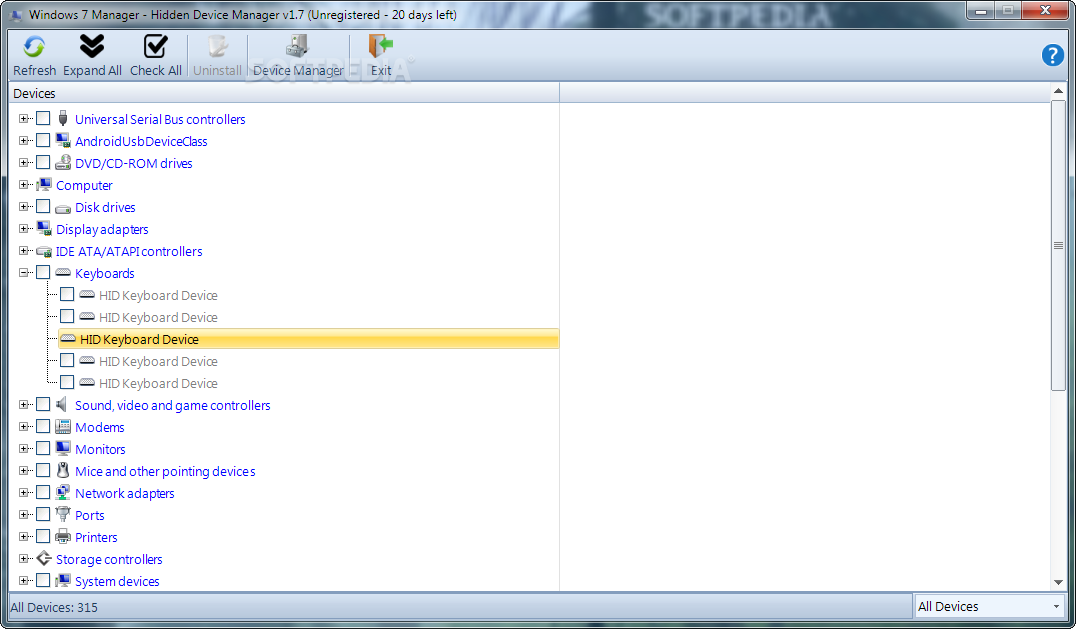The width and height of the screenshot is (1076, 629).
Task: Expand the Display adapters node
Action: [x=23, y=228]
